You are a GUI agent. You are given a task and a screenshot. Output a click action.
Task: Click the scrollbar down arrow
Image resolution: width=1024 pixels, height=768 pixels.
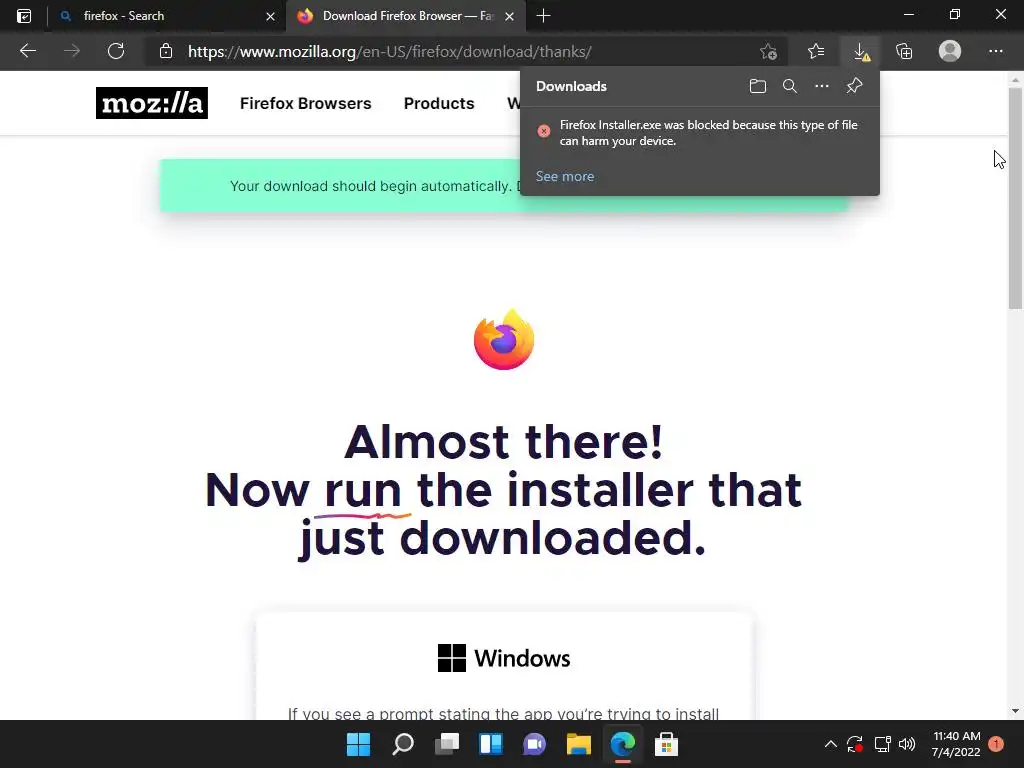[x=1015, y=711]
